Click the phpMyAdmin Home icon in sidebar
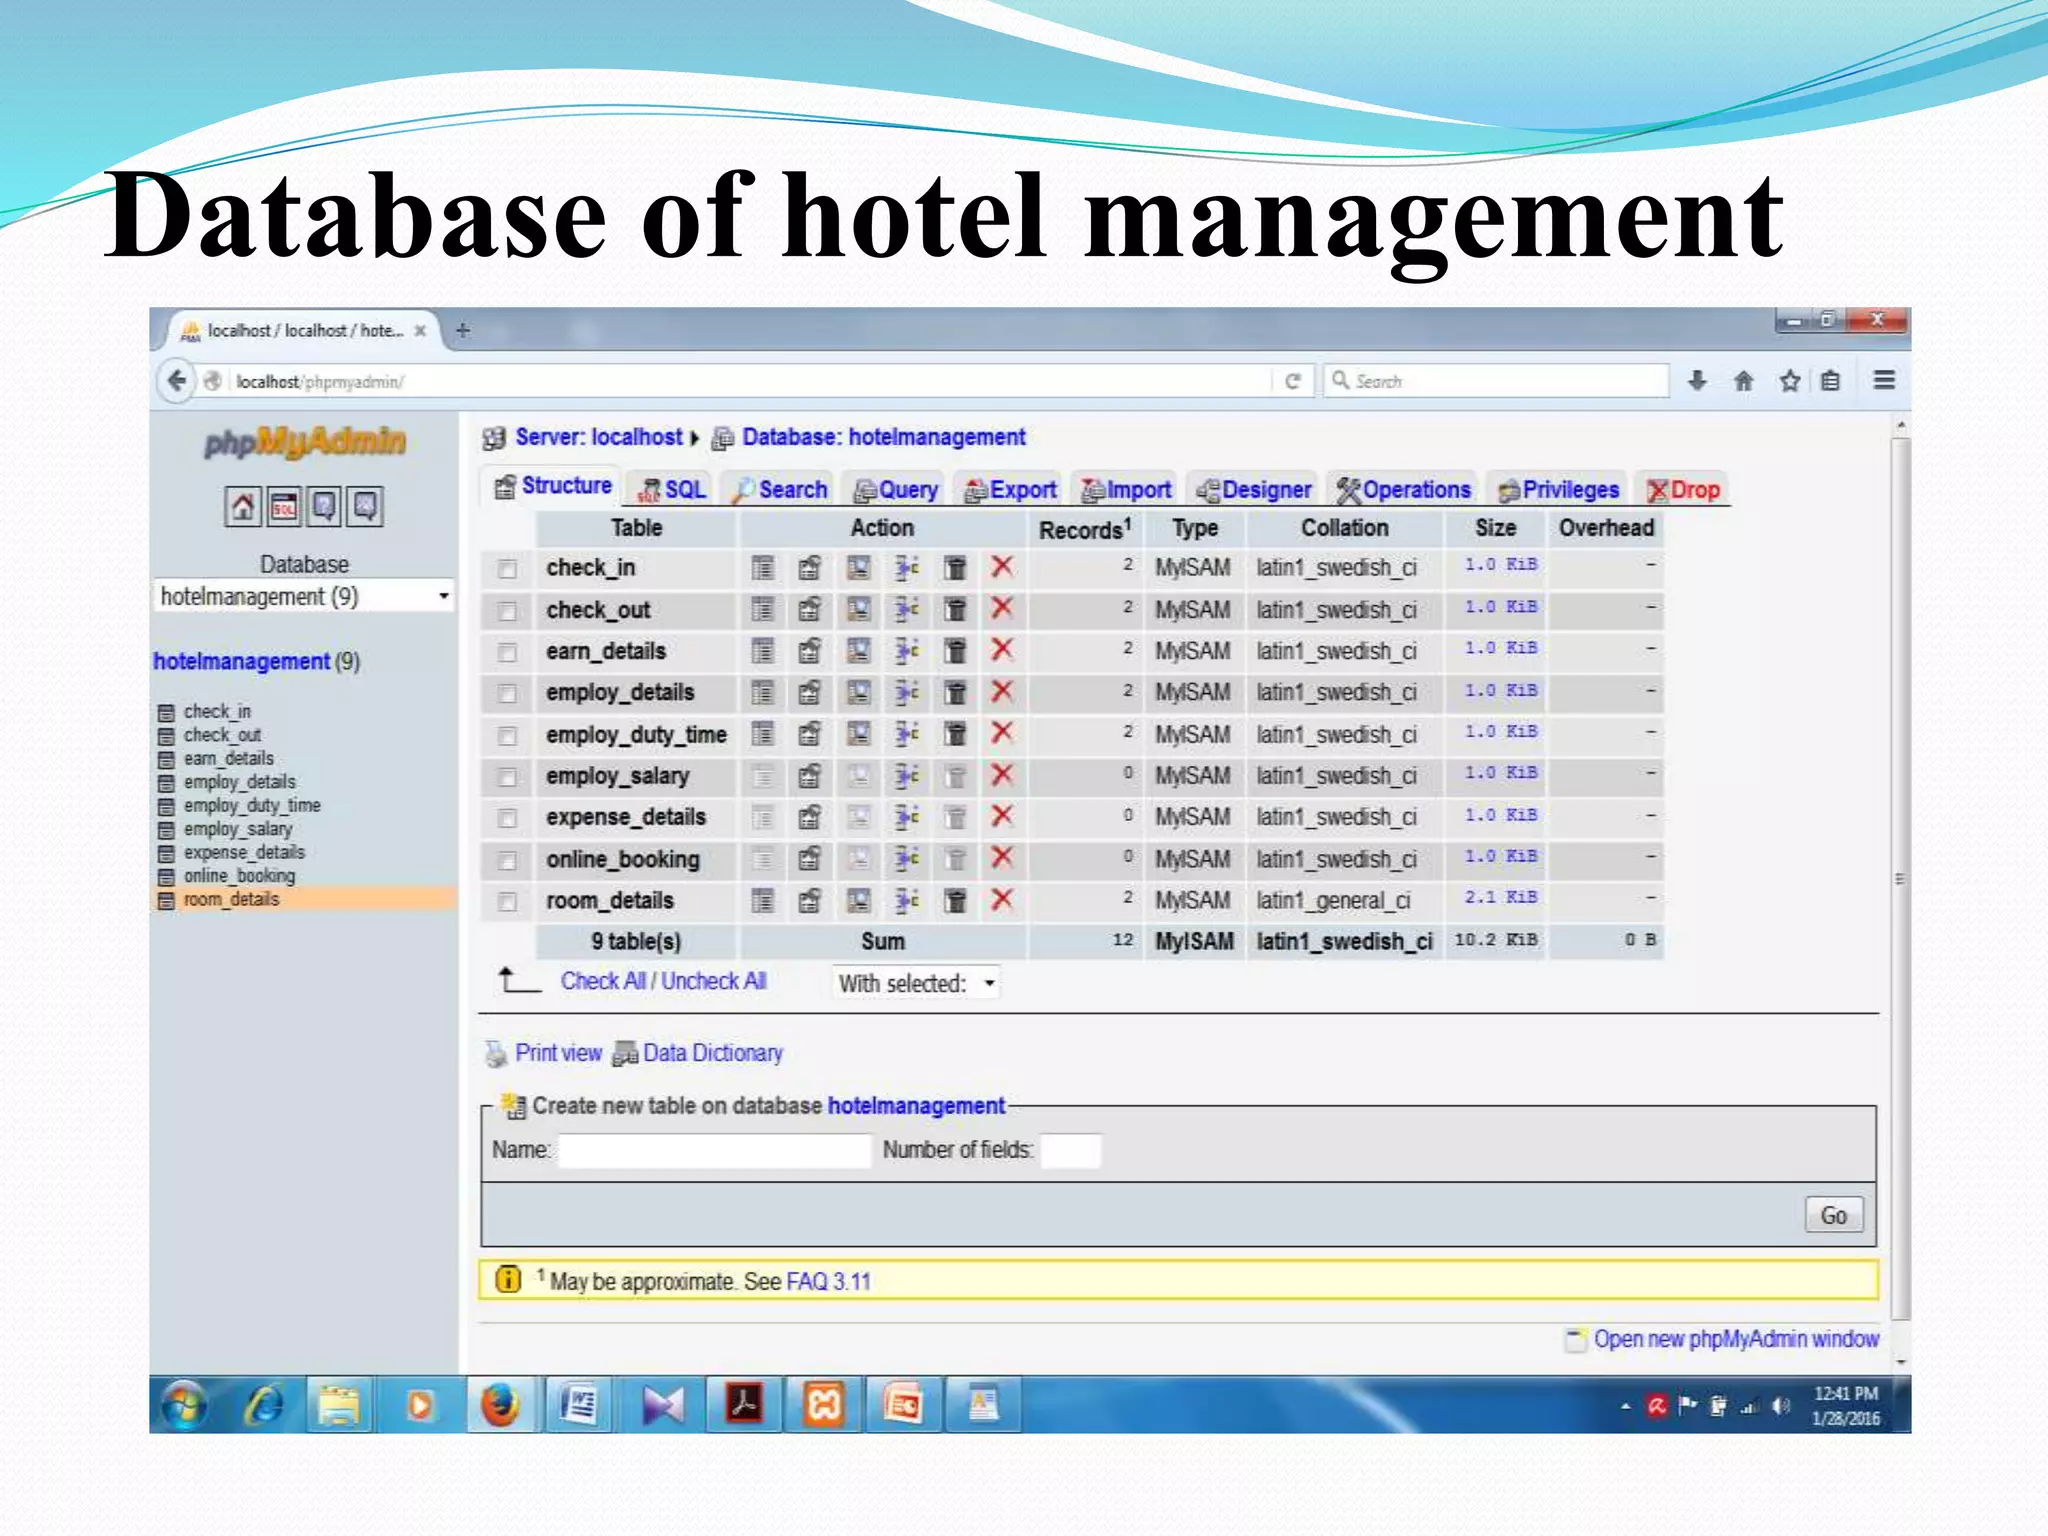 (243, 507)
